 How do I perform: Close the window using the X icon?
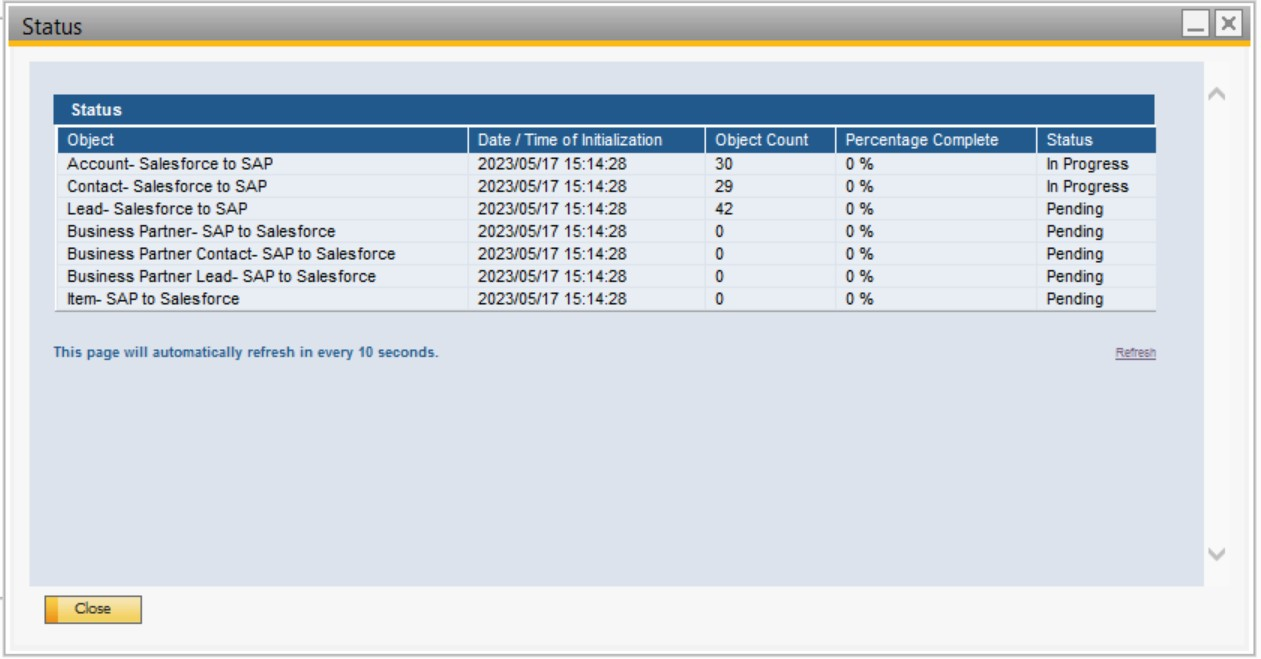tap(1228, 25)
